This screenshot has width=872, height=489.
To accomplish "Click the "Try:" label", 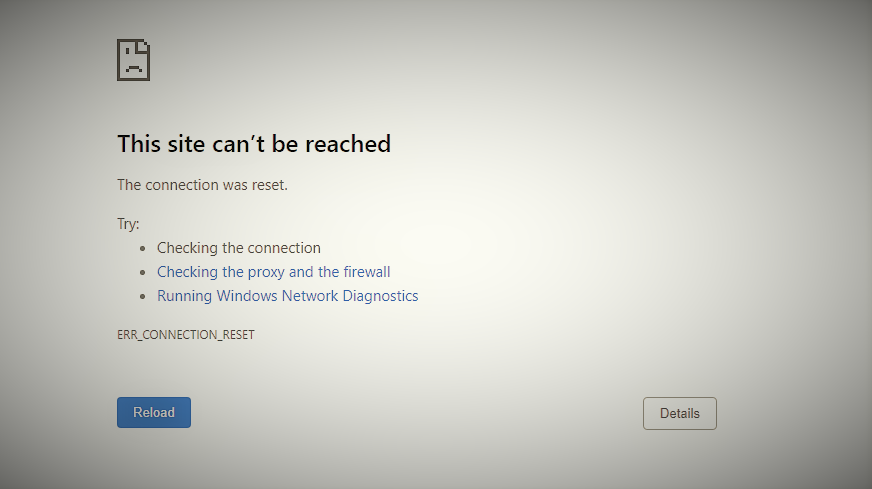I will pos(128,224).
